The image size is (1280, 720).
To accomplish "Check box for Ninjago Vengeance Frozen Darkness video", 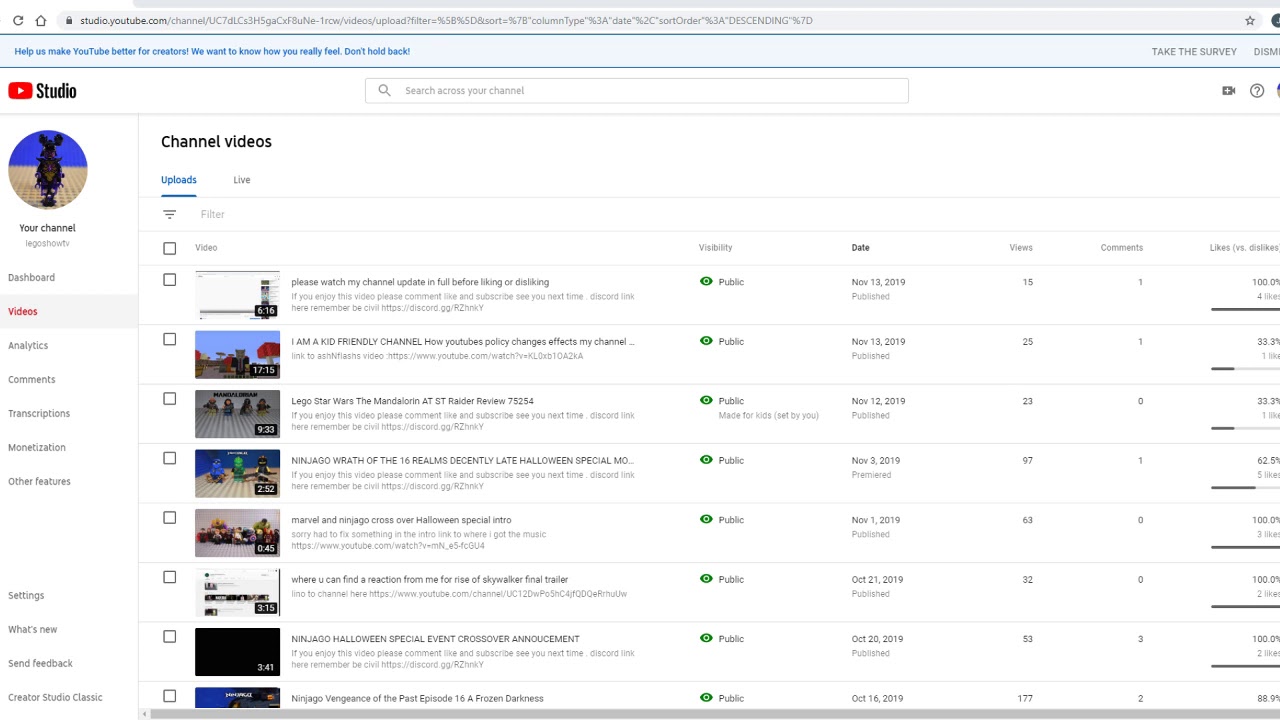I will coord(169,696).
